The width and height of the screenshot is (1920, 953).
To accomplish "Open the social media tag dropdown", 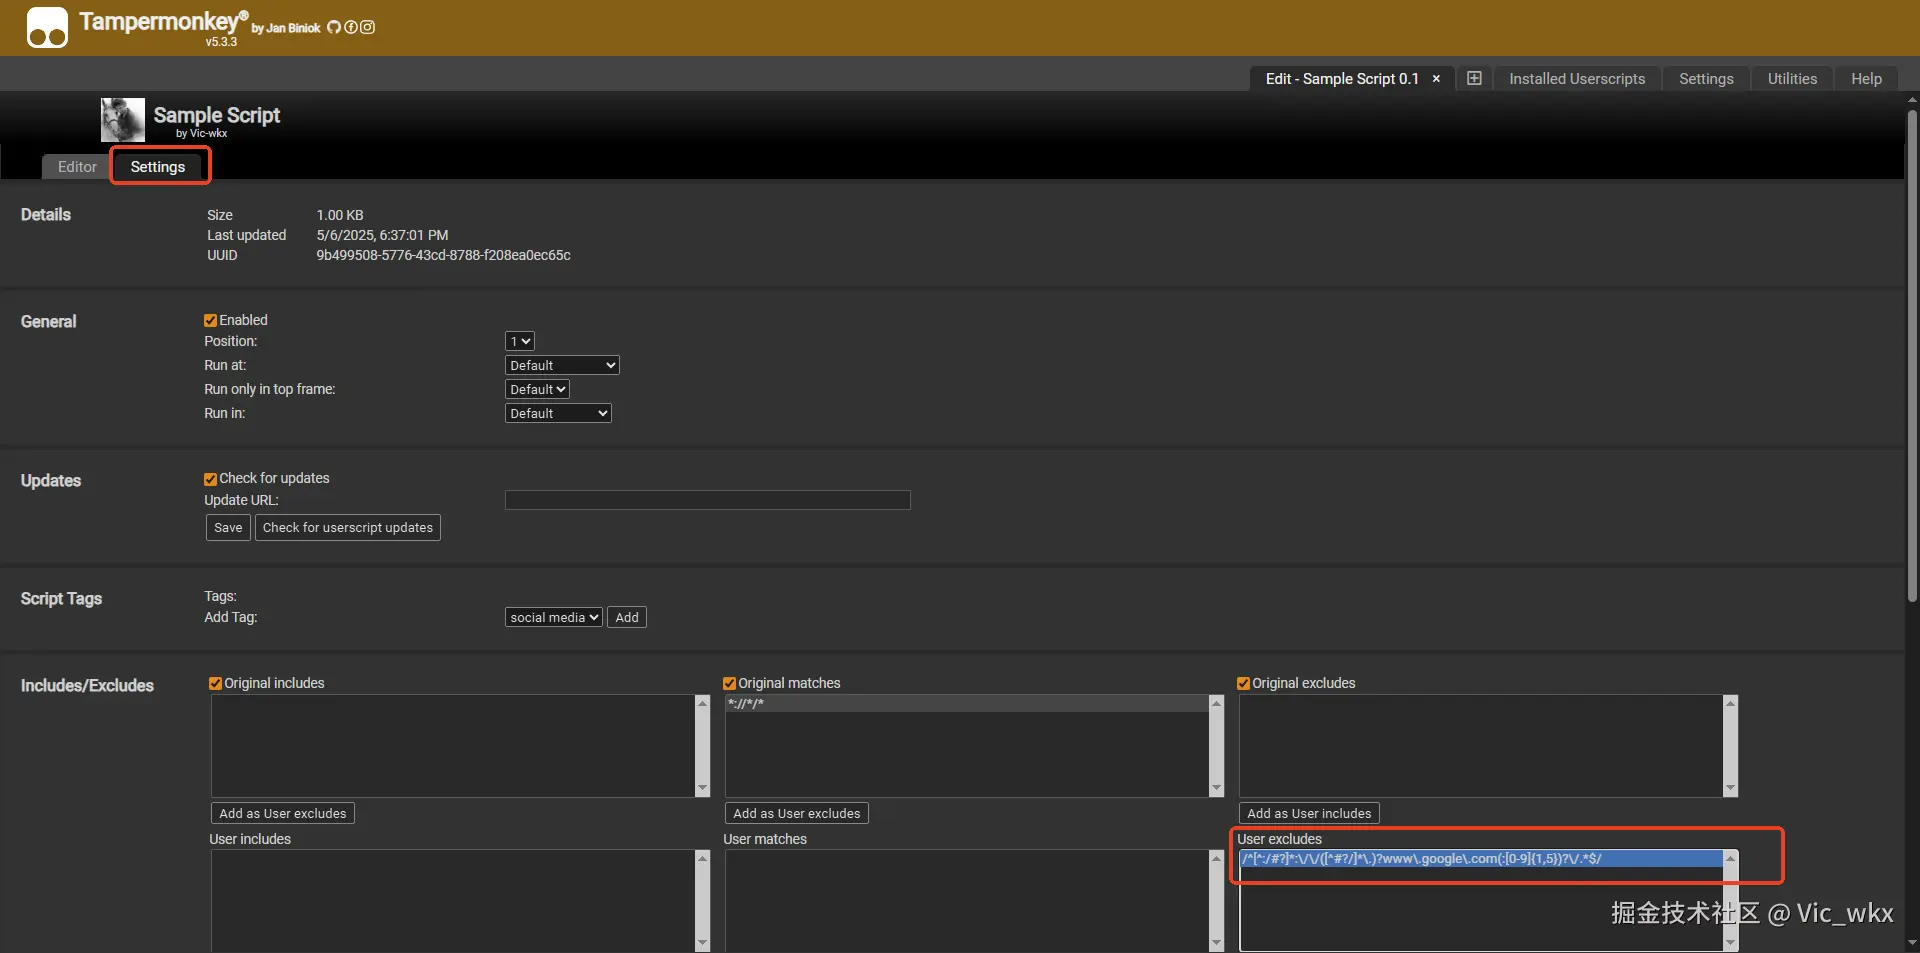I will click(x=552, y=617).
